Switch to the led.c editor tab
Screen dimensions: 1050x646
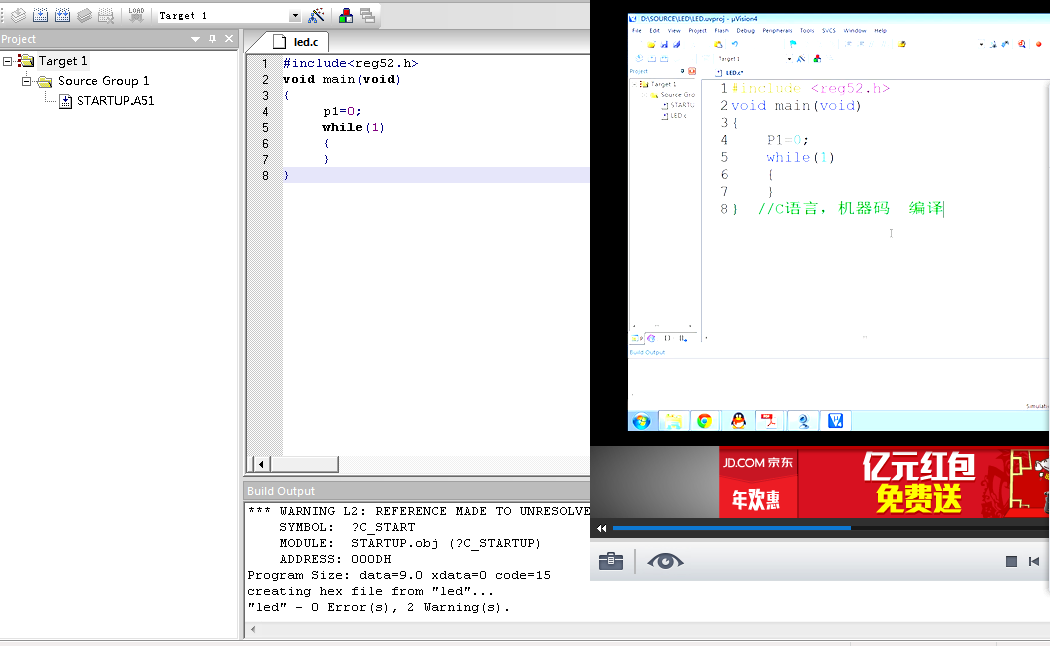tap(299, 42)
